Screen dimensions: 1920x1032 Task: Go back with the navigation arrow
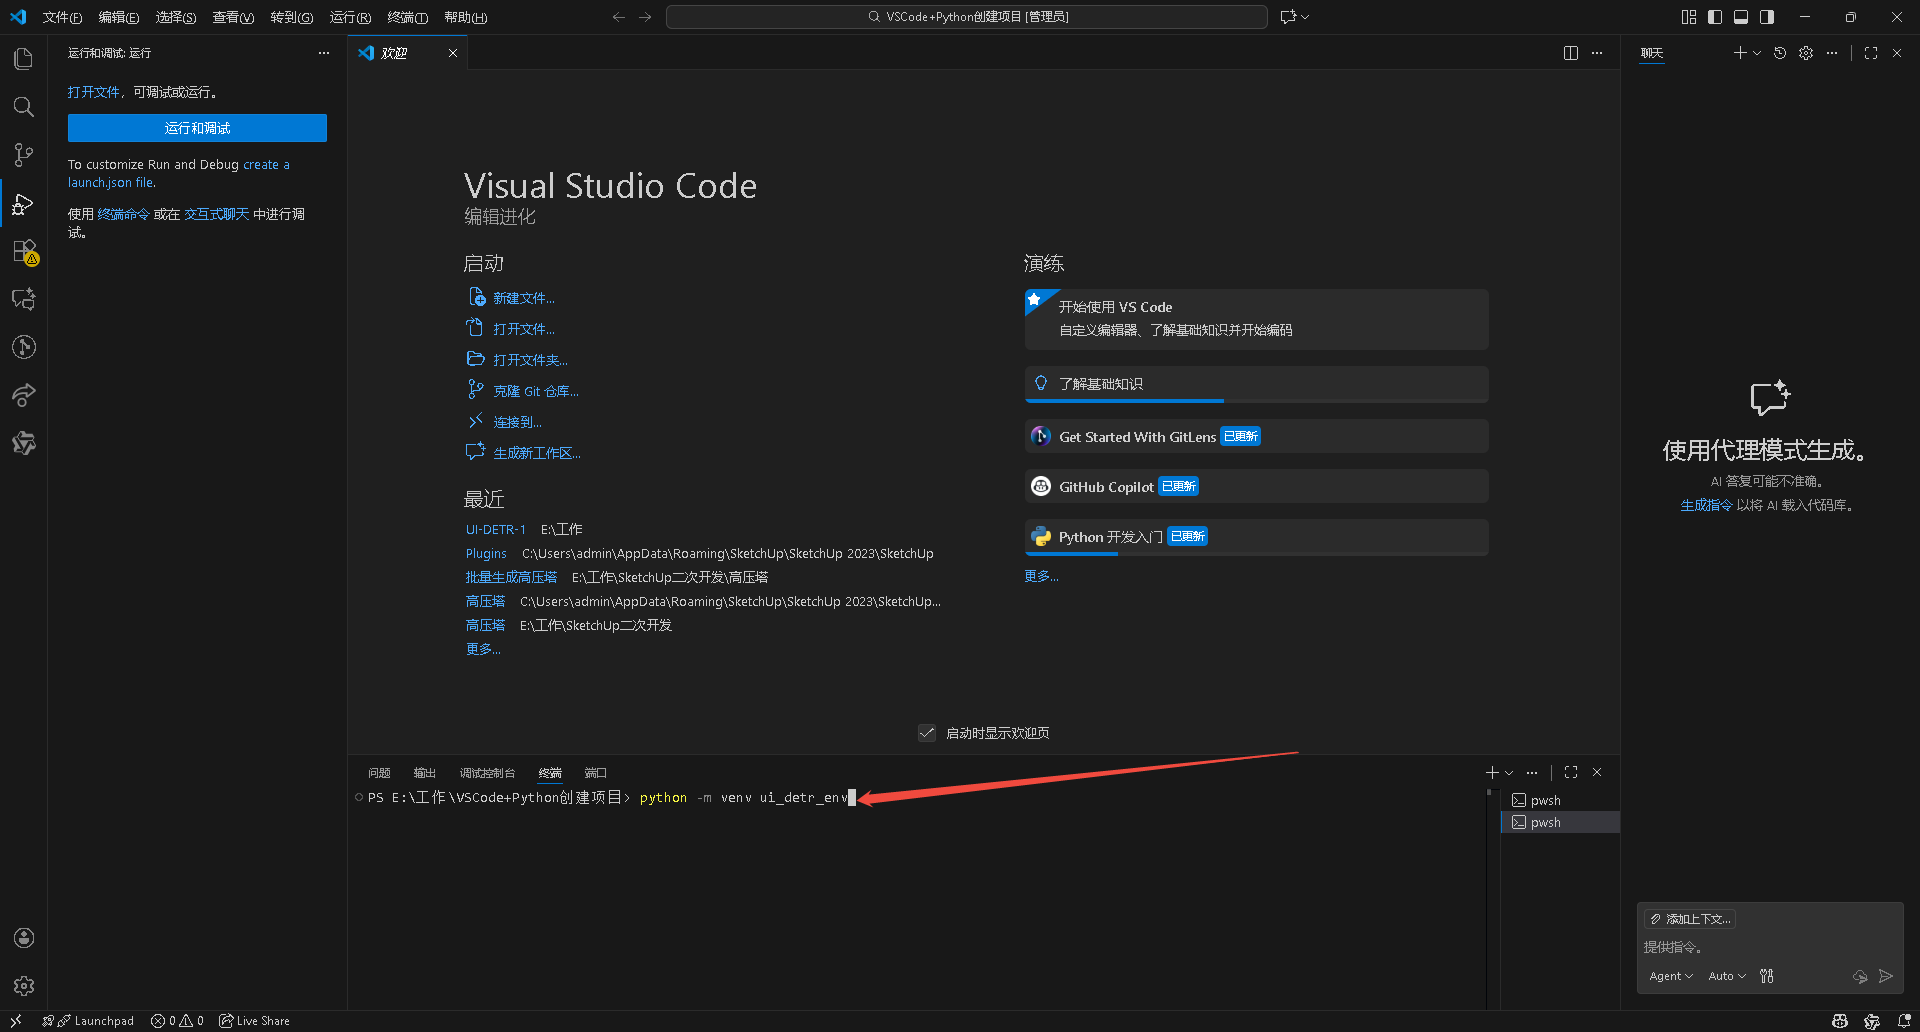click(x=619, y=17)
